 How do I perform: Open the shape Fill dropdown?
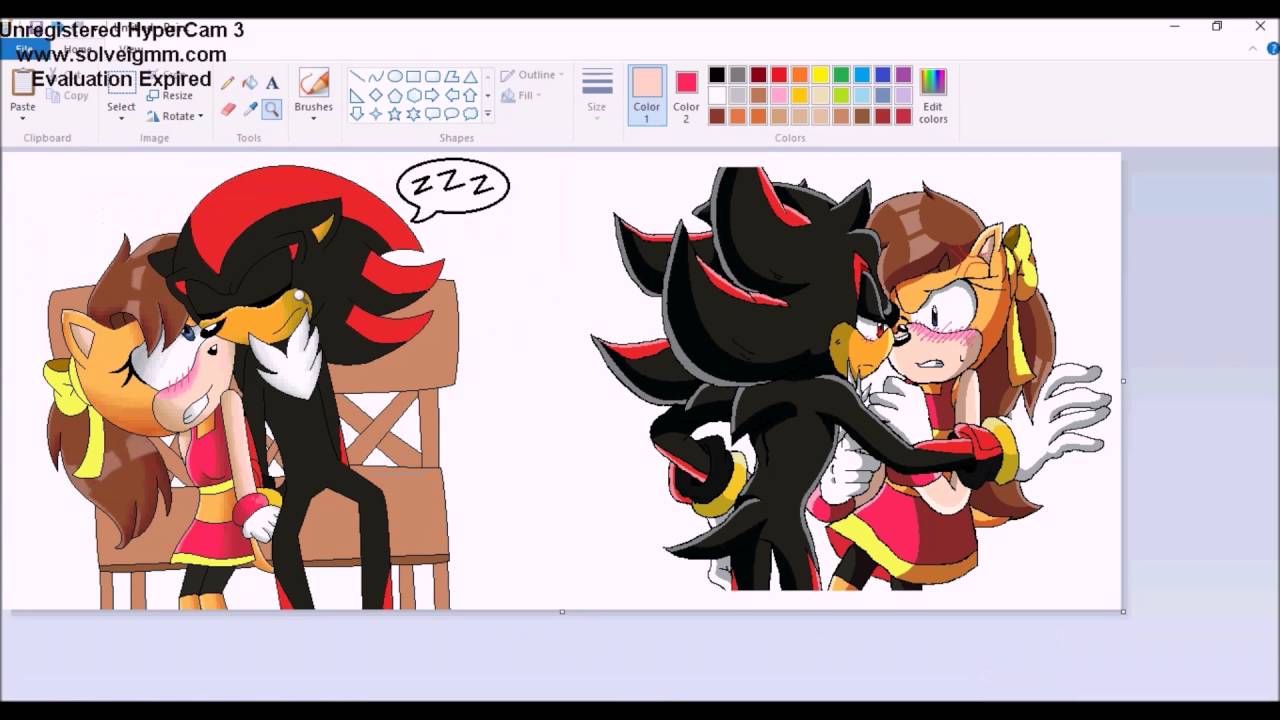click(521, 96)
